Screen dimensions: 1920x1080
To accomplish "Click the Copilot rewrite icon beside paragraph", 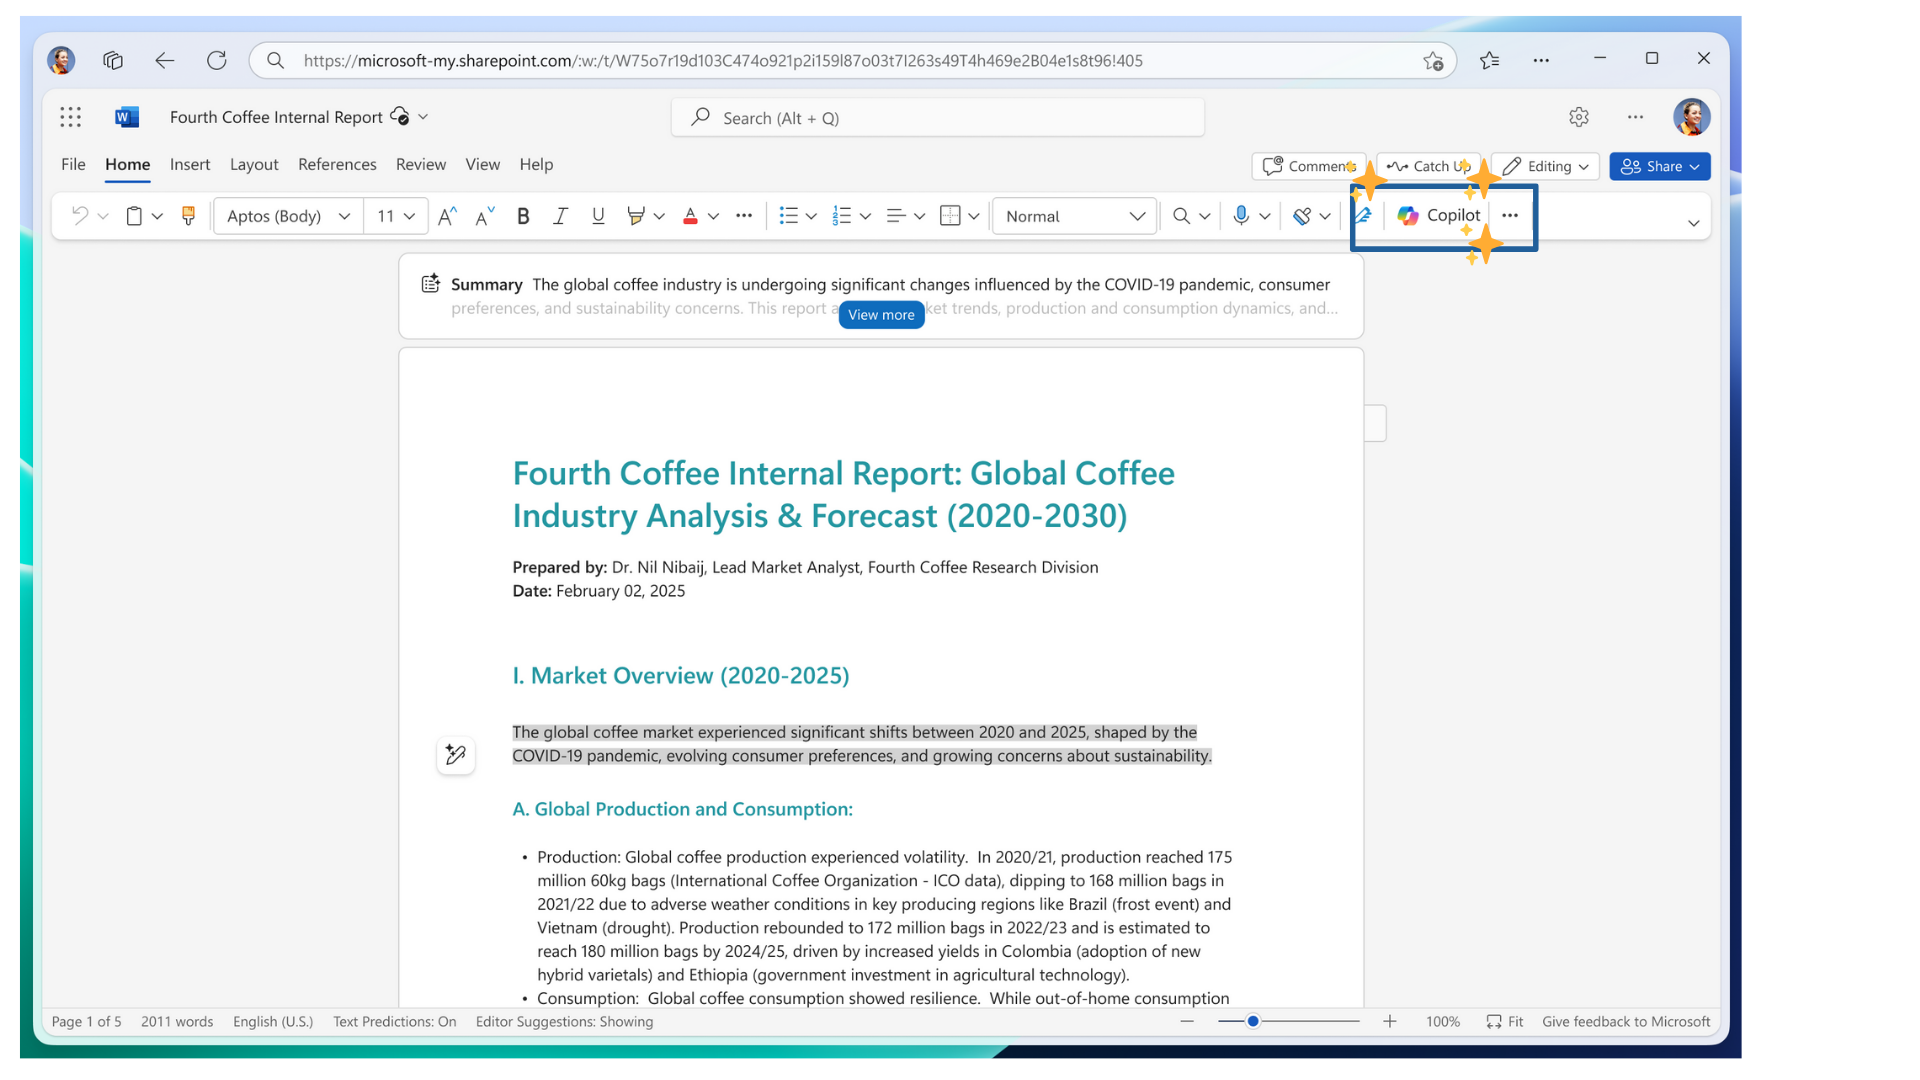I will pyautogui.click(x=456, y=755).
